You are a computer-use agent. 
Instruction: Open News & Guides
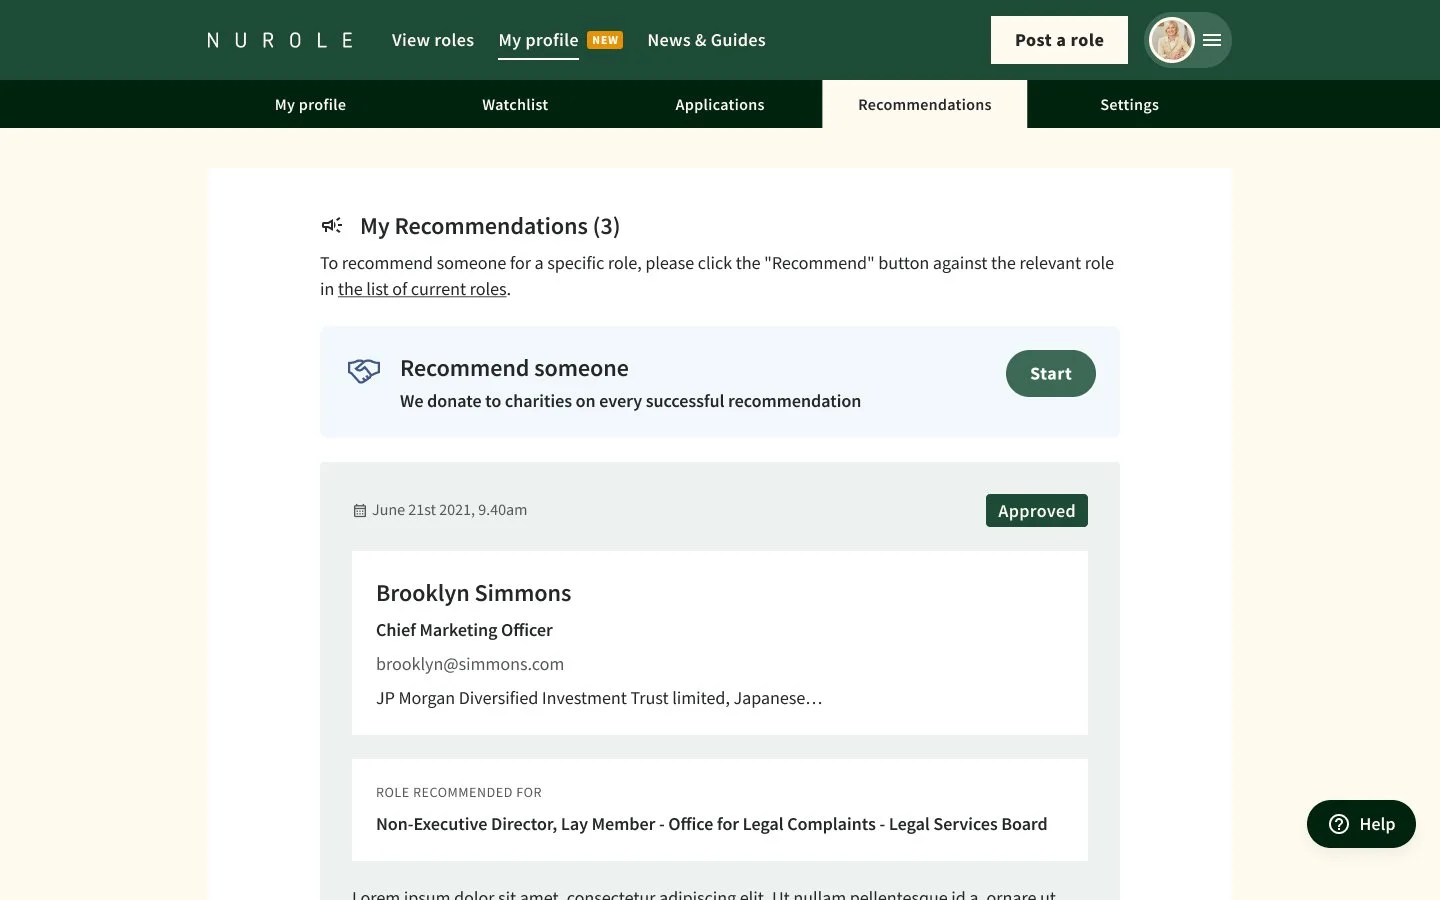706,40
